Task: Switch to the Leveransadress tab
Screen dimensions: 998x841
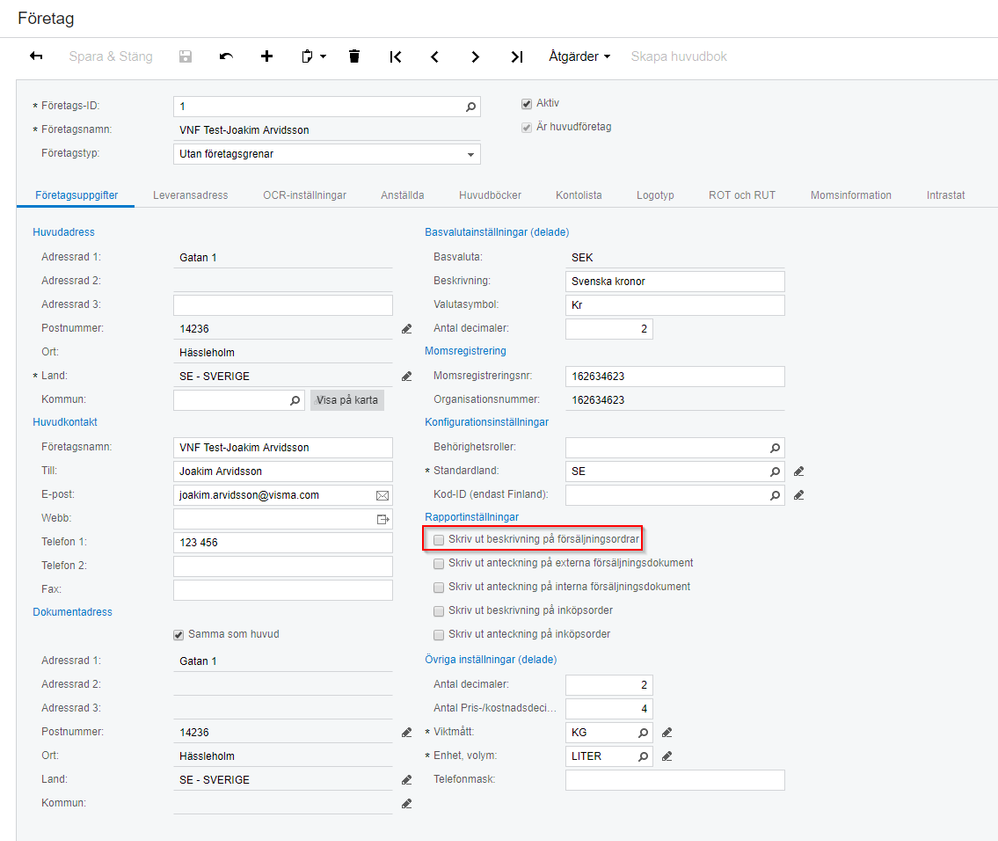Action: coord(190,195)
